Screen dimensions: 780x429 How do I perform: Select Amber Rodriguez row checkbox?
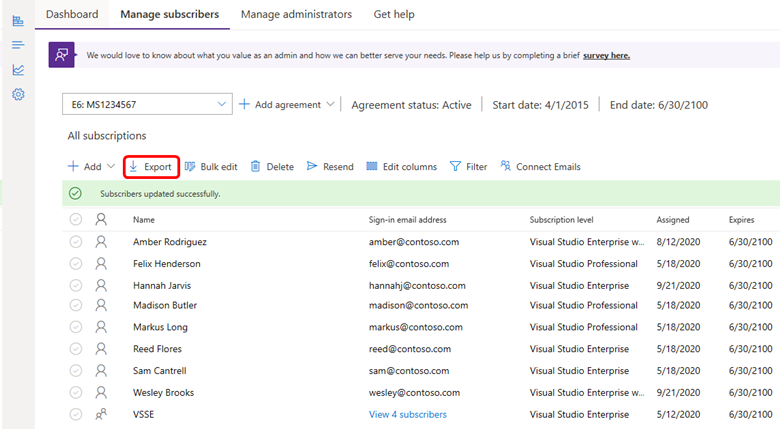[76, 242]
